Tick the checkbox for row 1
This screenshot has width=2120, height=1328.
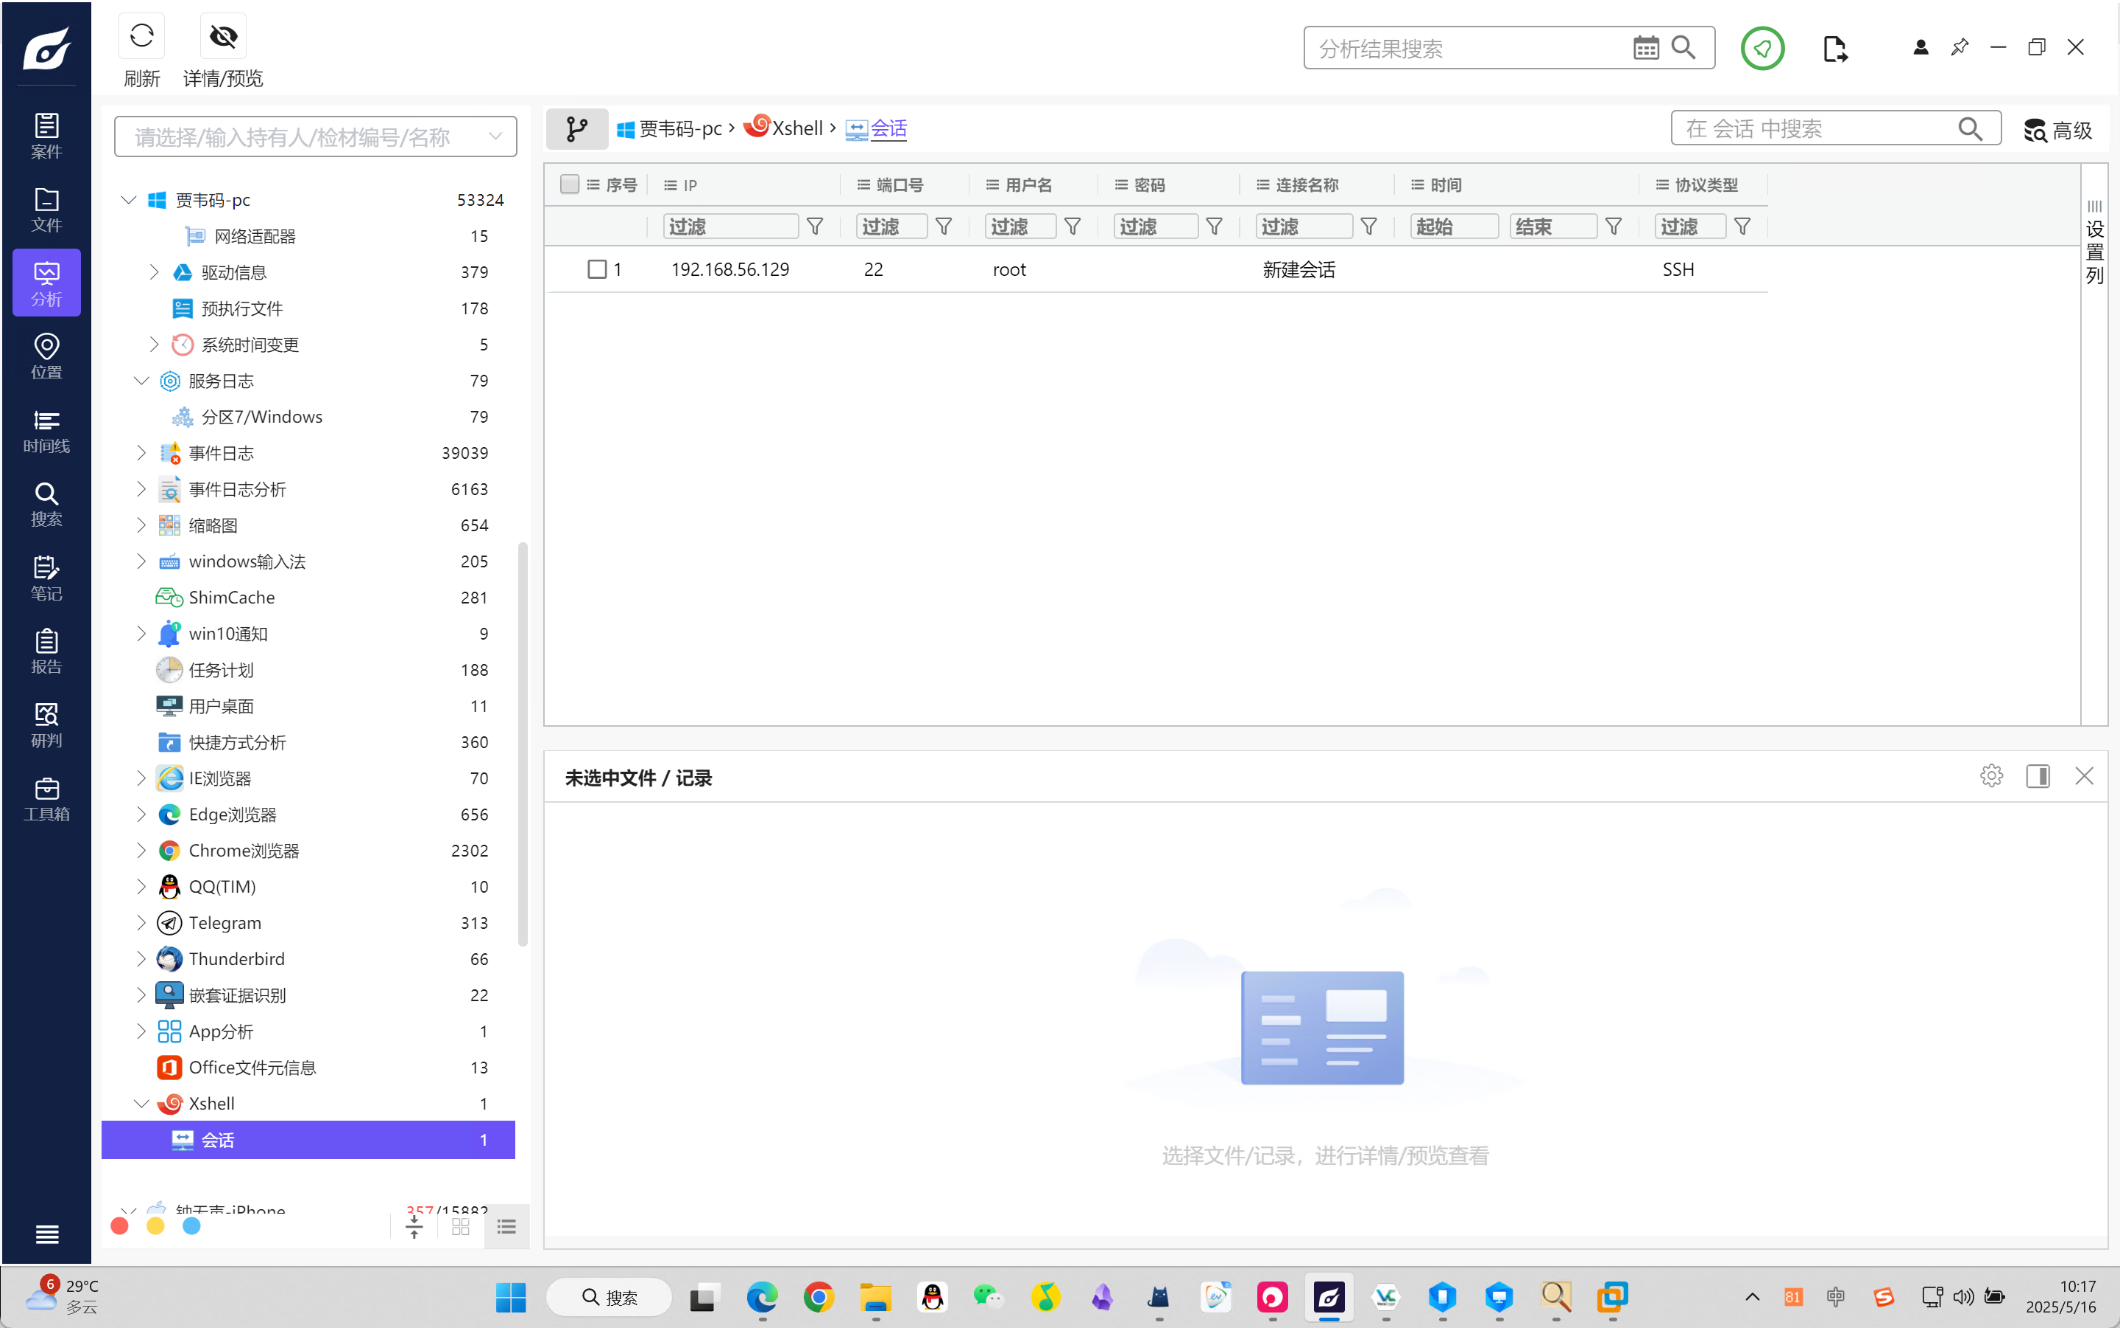pyautogui.click(x=597, y=269)
